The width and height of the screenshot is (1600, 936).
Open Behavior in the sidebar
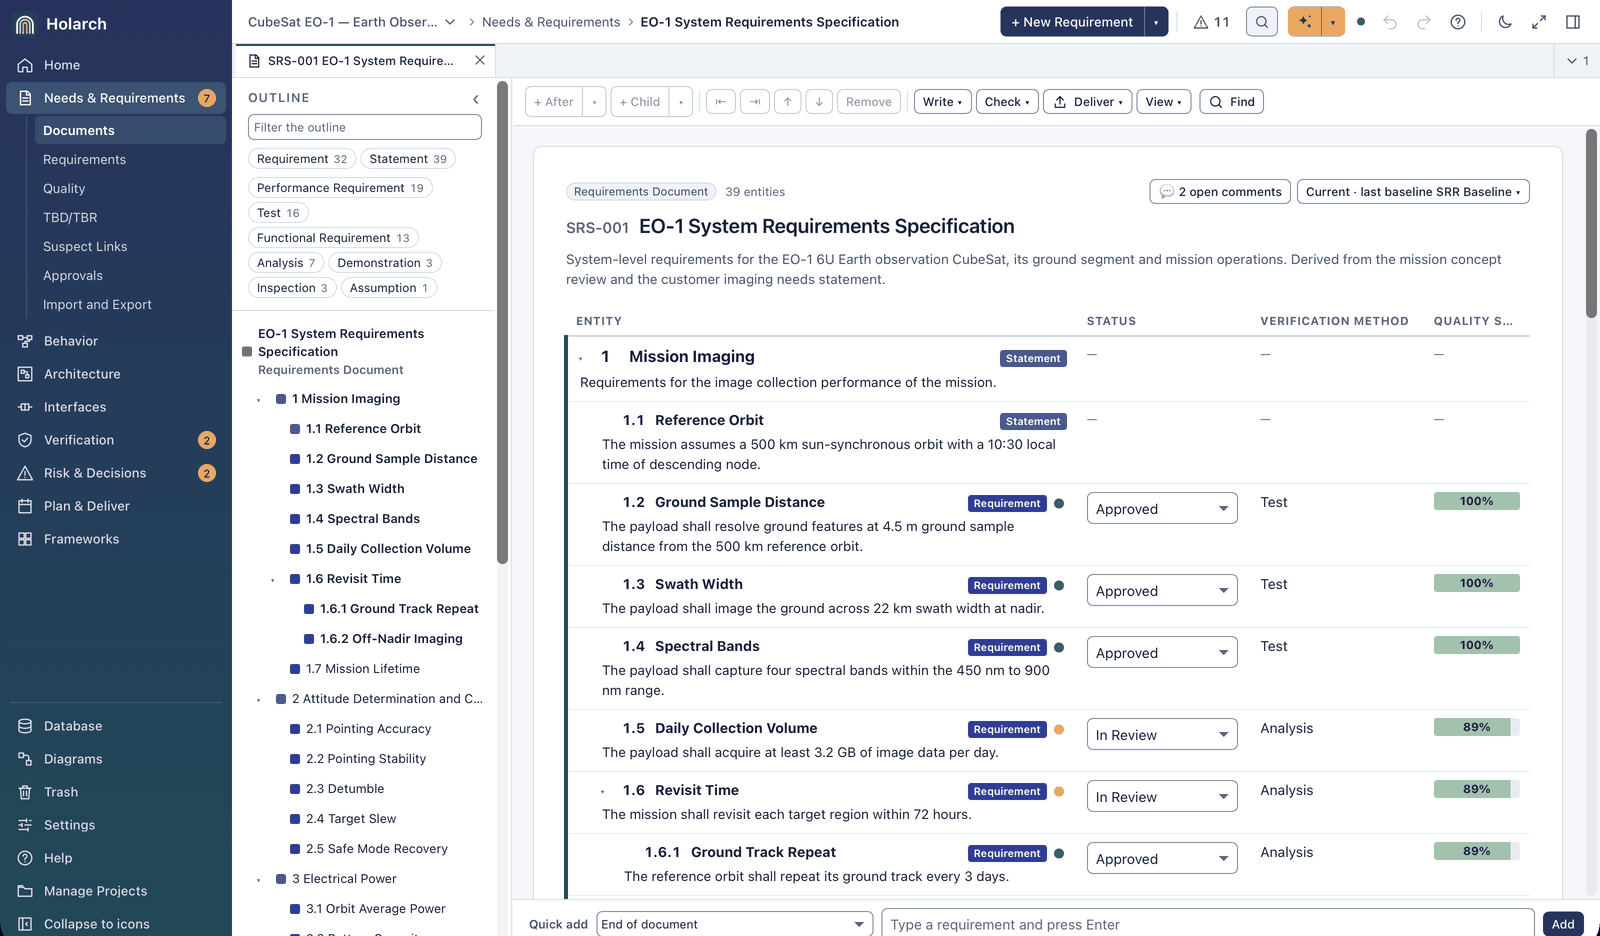116,341
